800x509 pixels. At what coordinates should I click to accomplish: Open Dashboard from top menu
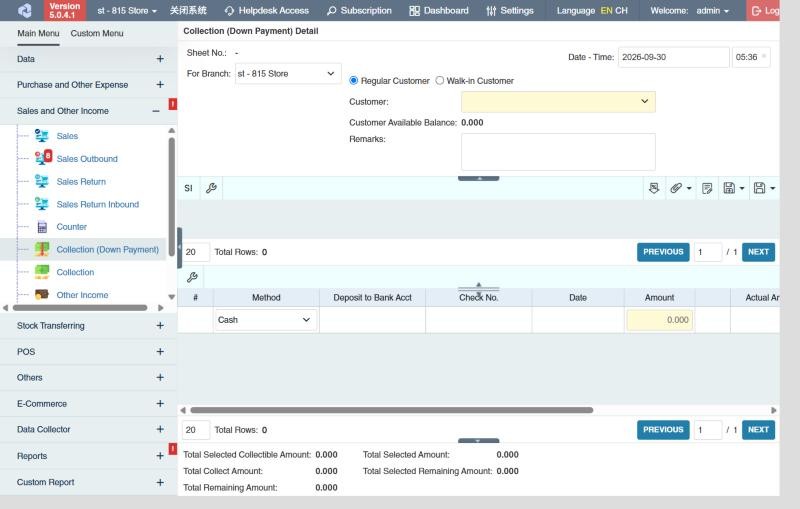point(439,10)
